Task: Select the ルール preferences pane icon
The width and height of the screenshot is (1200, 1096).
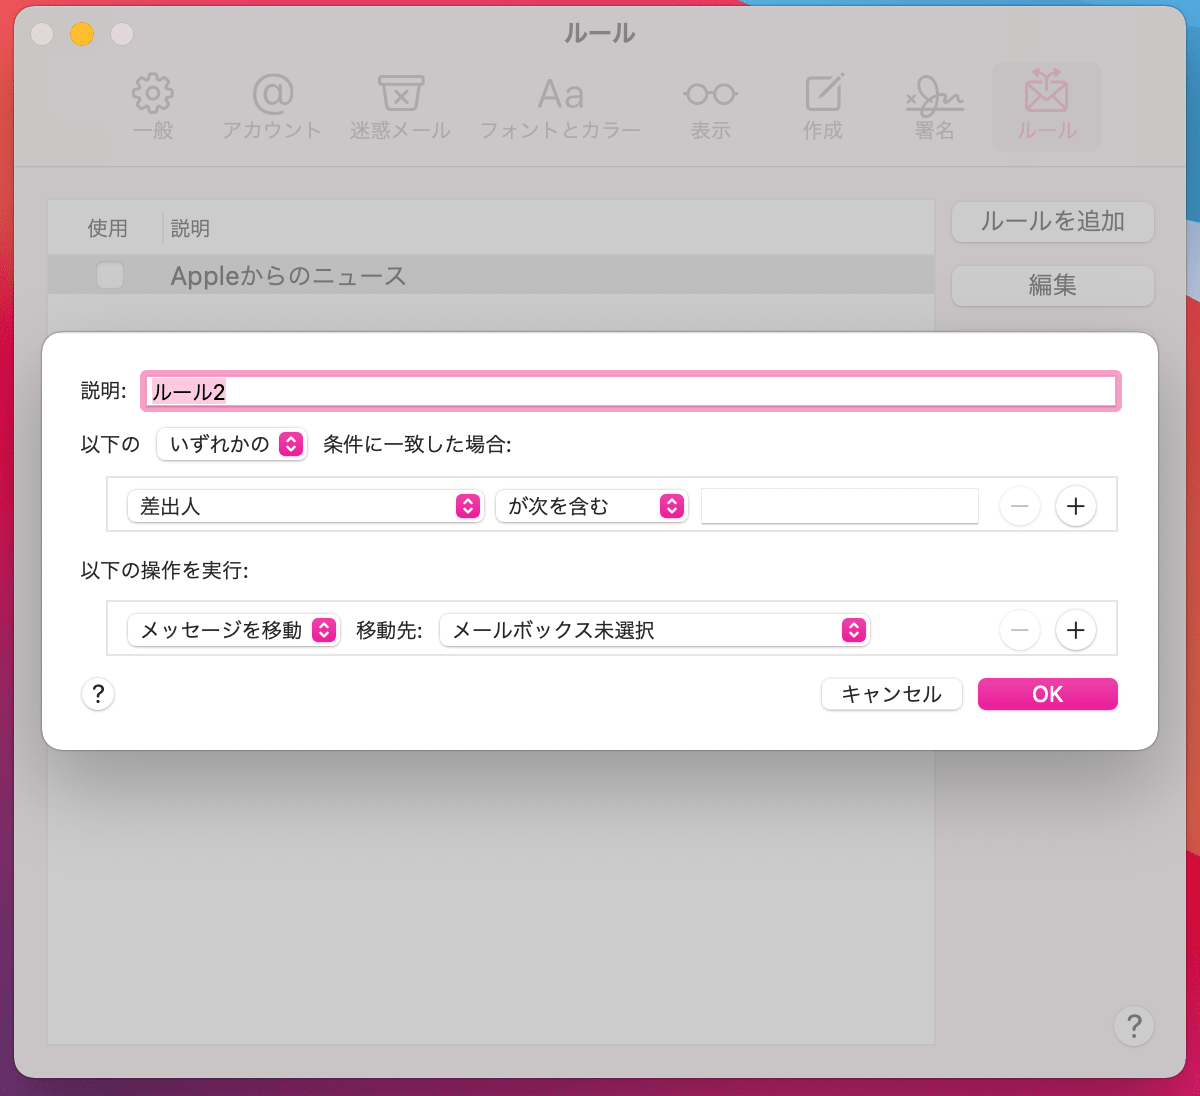Action: coord(1046,106)
